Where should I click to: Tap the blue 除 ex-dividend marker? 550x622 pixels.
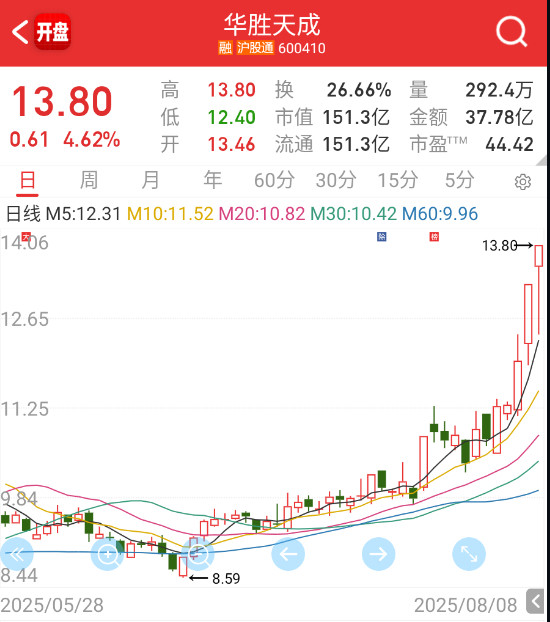coord(381,237)
